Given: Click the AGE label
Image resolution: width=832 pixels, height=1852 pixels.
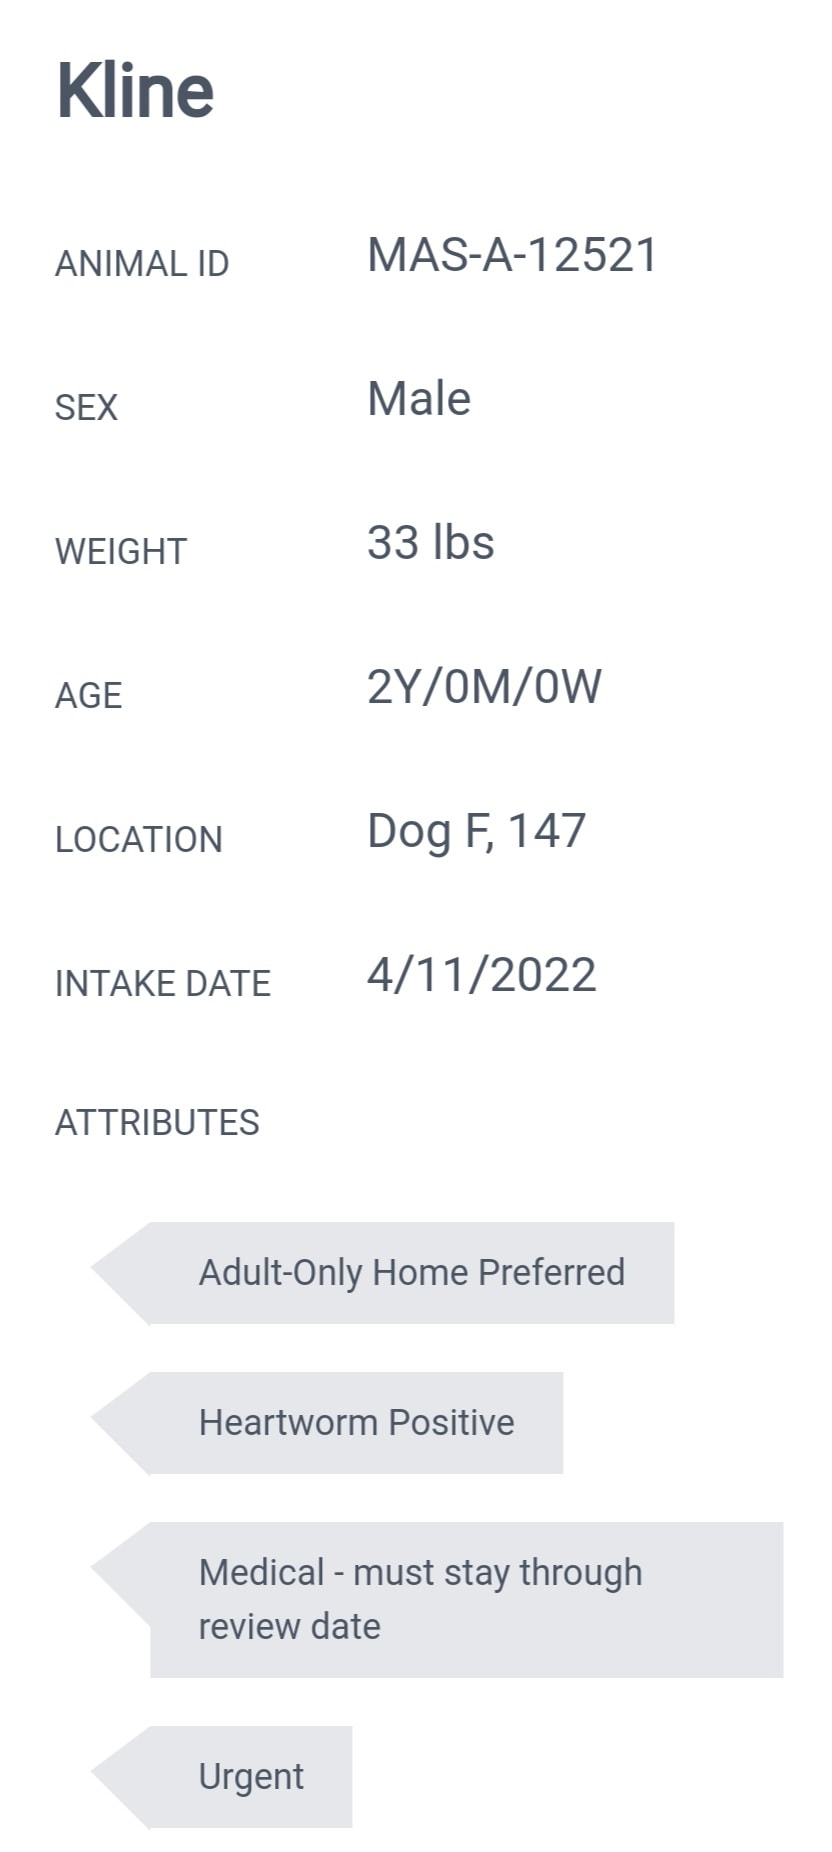Looking at the screenshot, I should pos(89,696).
